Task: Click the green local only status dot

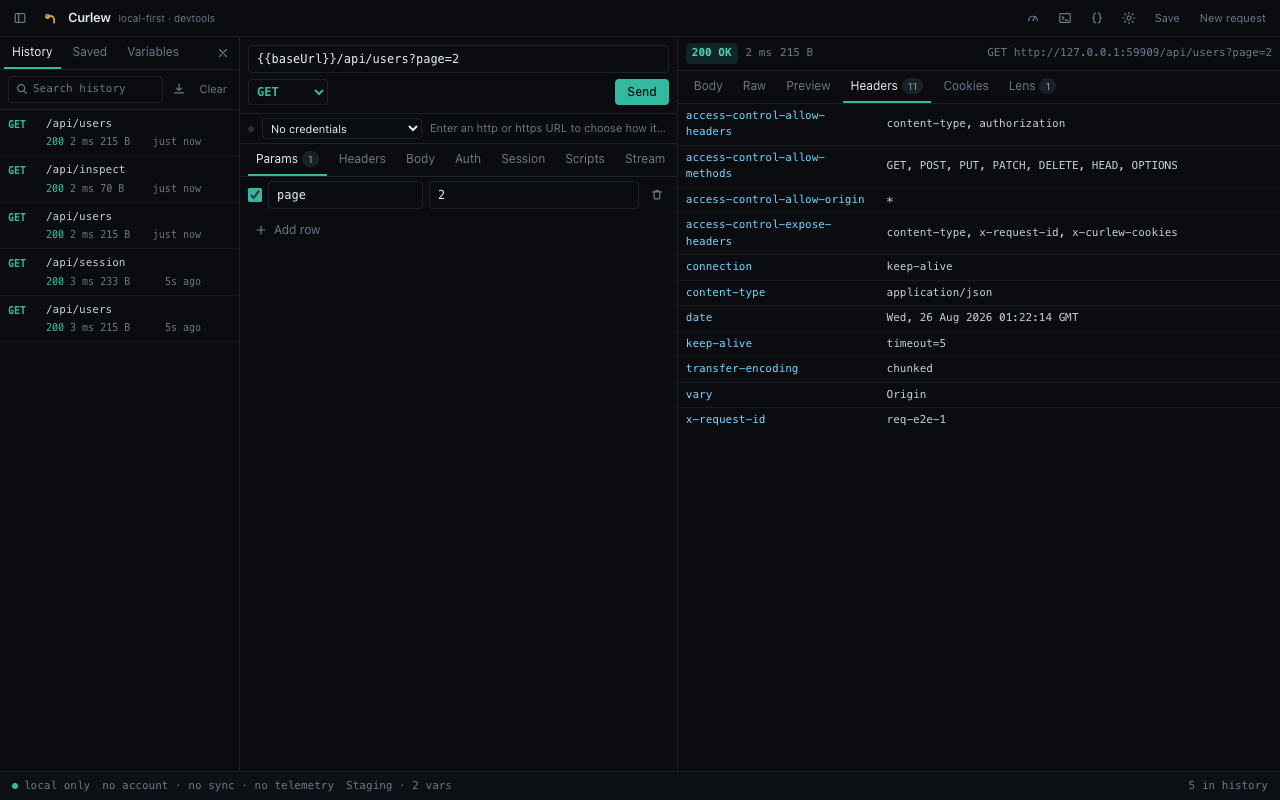Action: coord(15,786)
